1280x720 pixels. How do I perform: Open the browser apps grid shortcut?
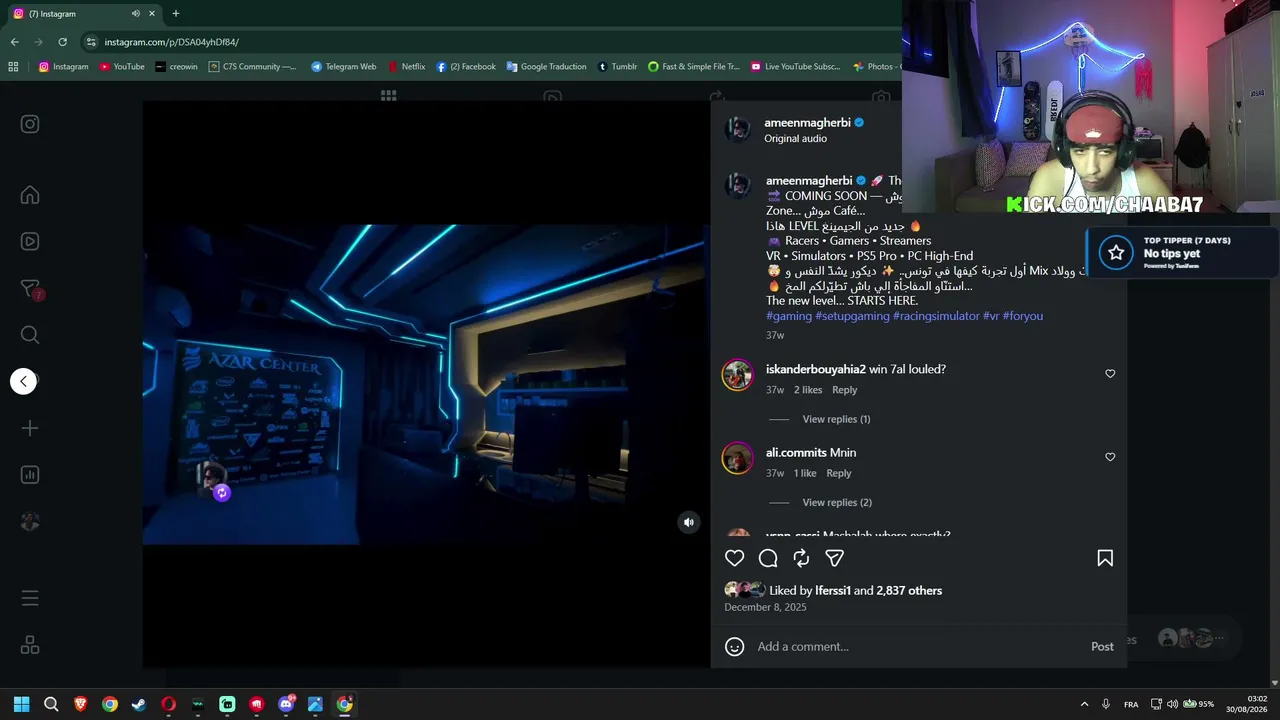tap(13, 67)
